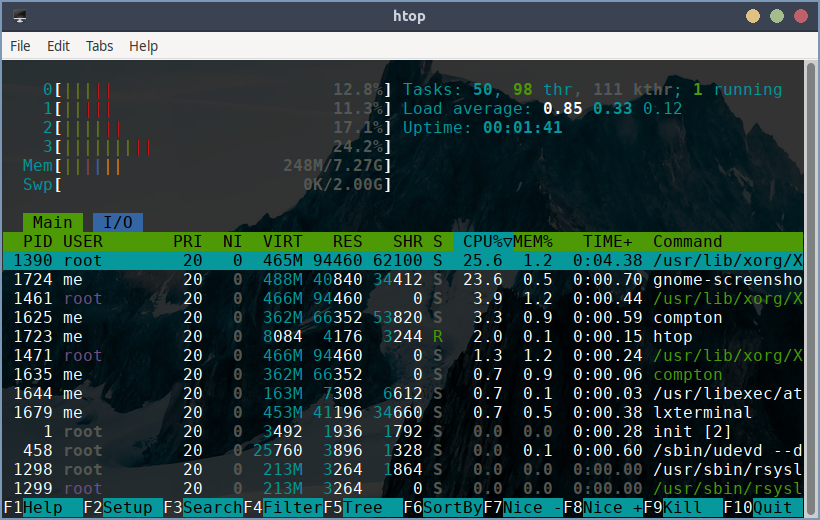The width and height of the screenshot is (820, 520).
Task: Minimize the htop window
Action: (753, 16)
